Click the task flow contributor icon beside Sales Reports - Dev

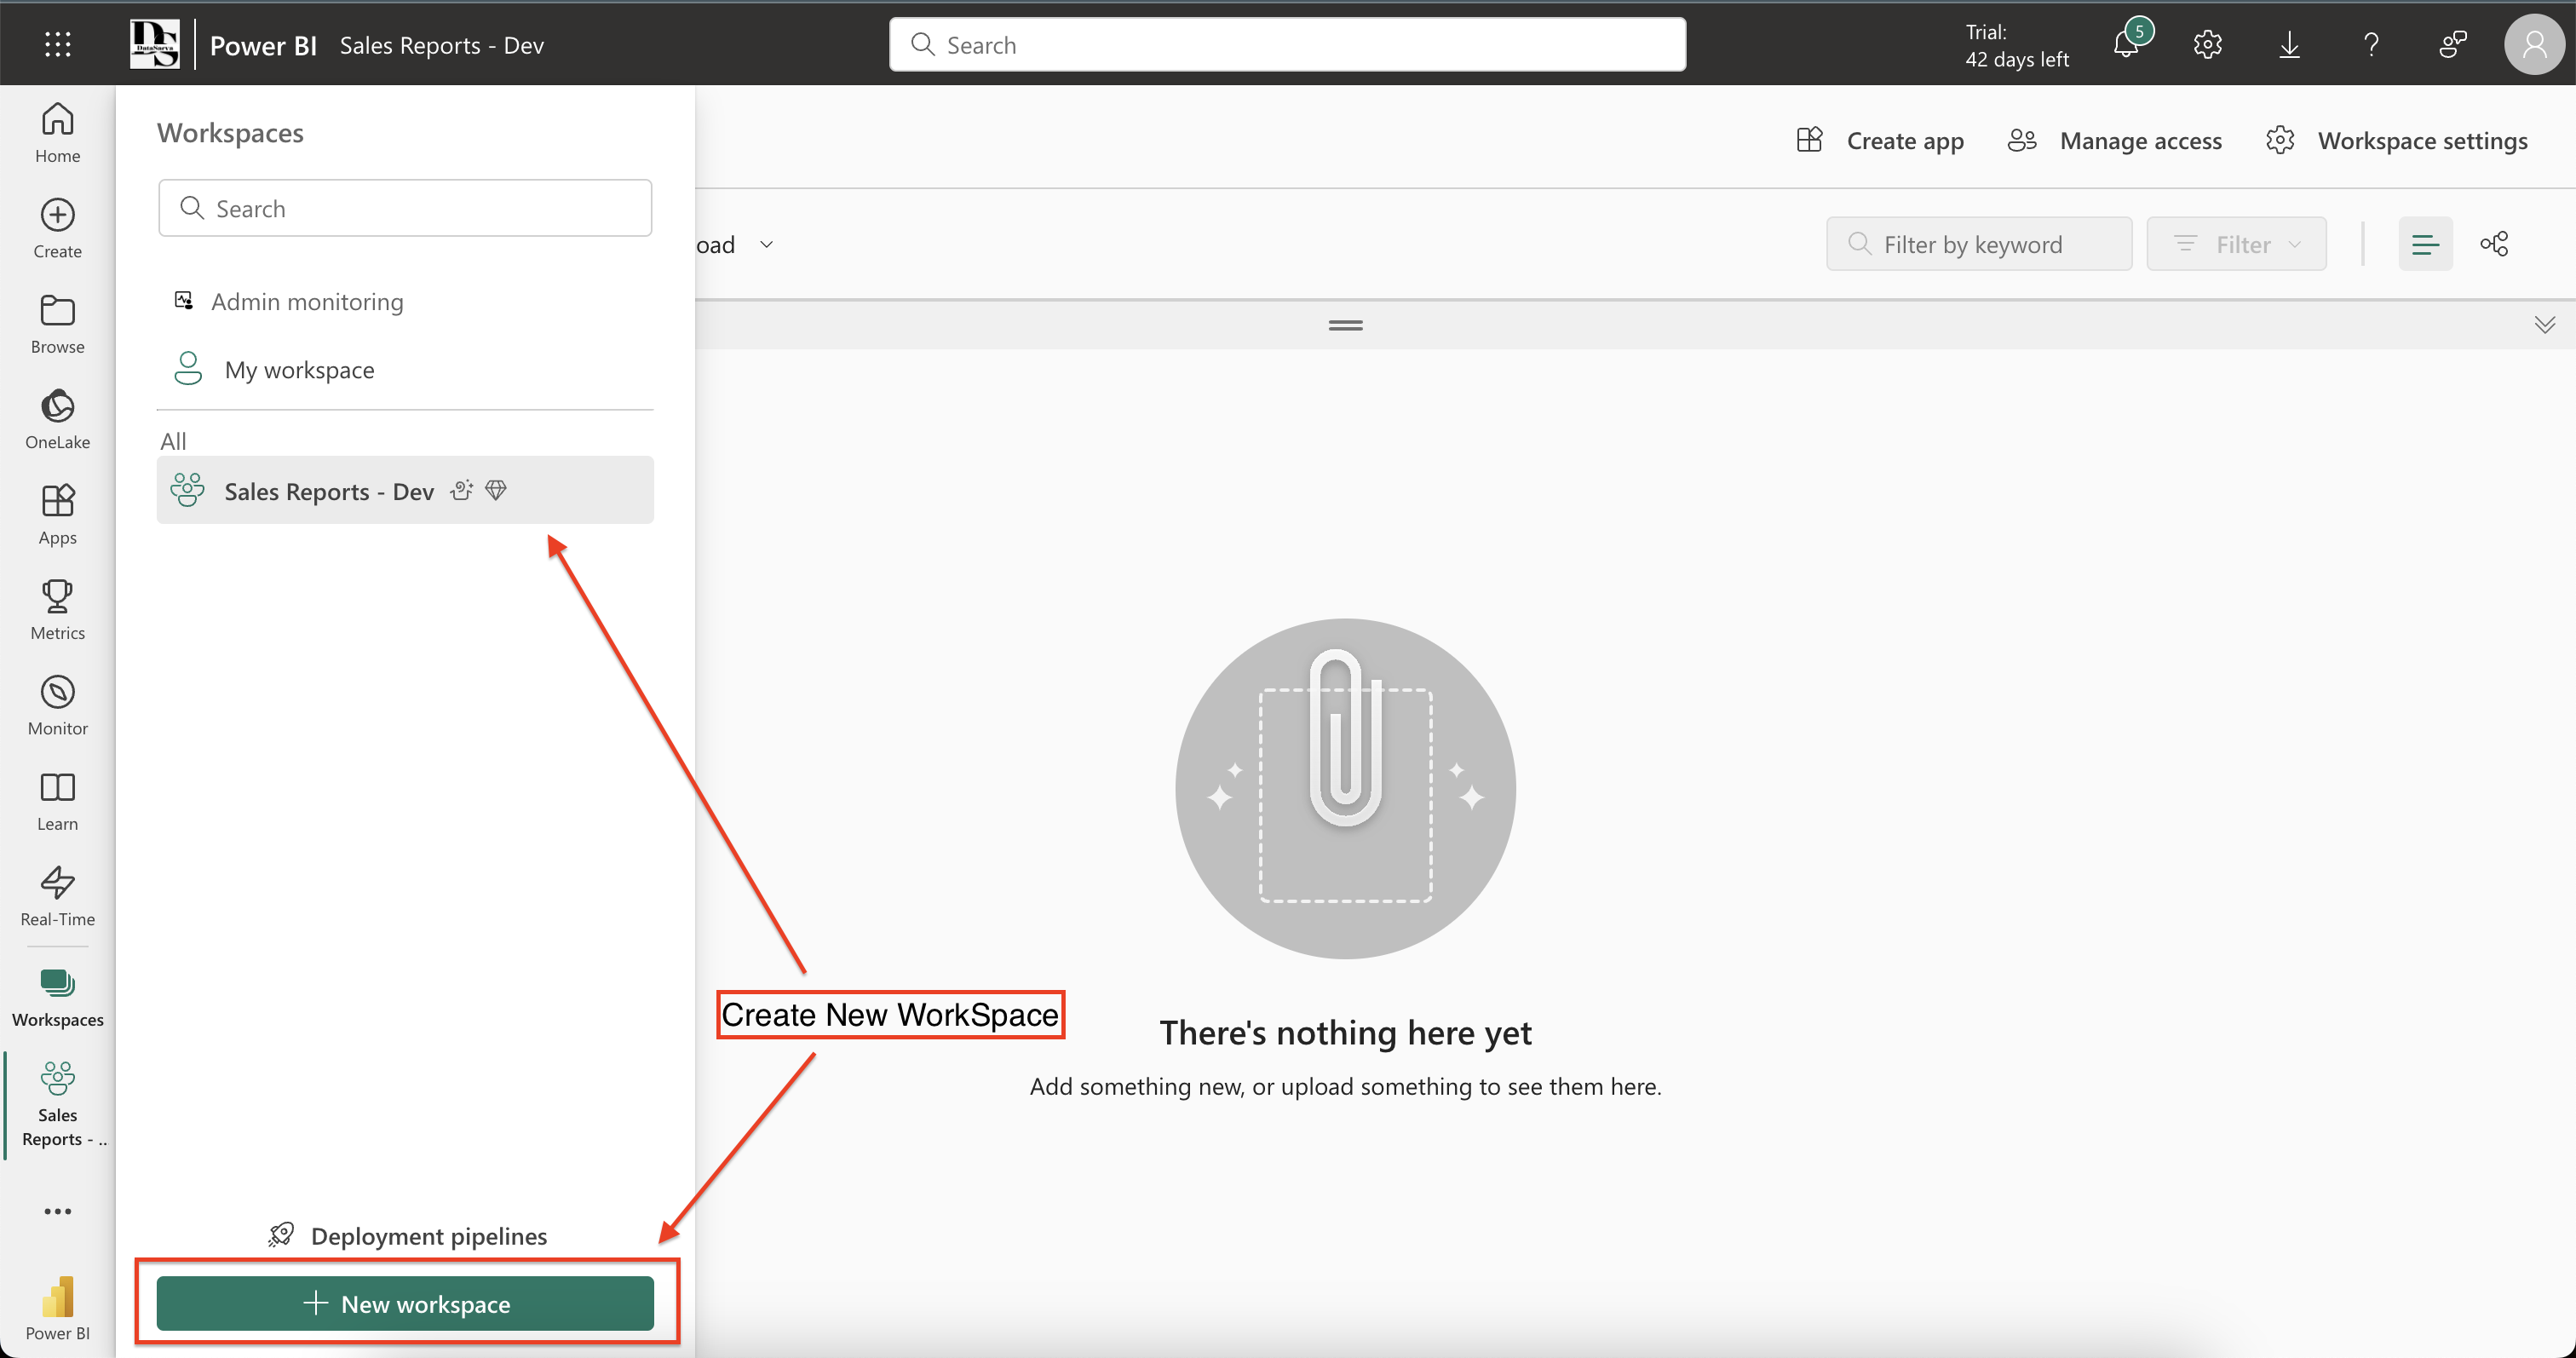click(461, 490)
